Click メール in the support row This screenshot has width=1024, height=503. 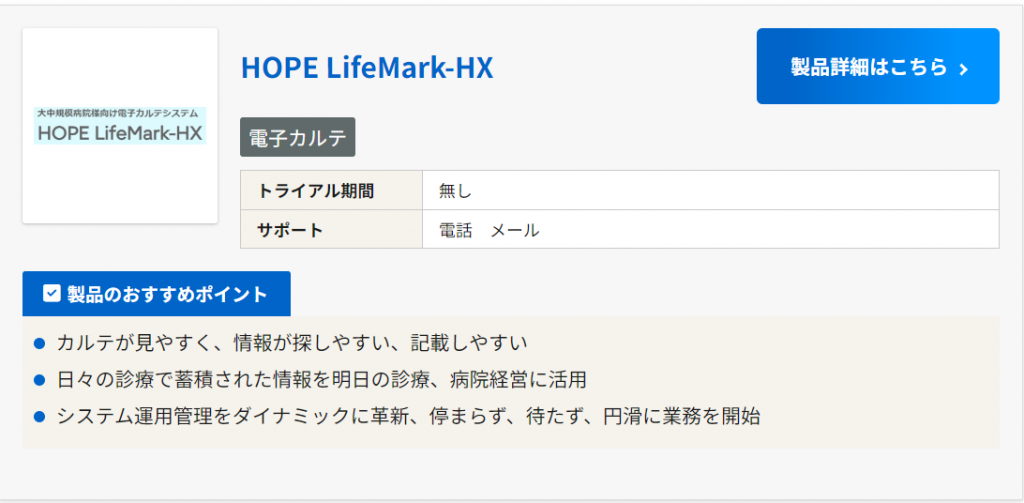515,230
